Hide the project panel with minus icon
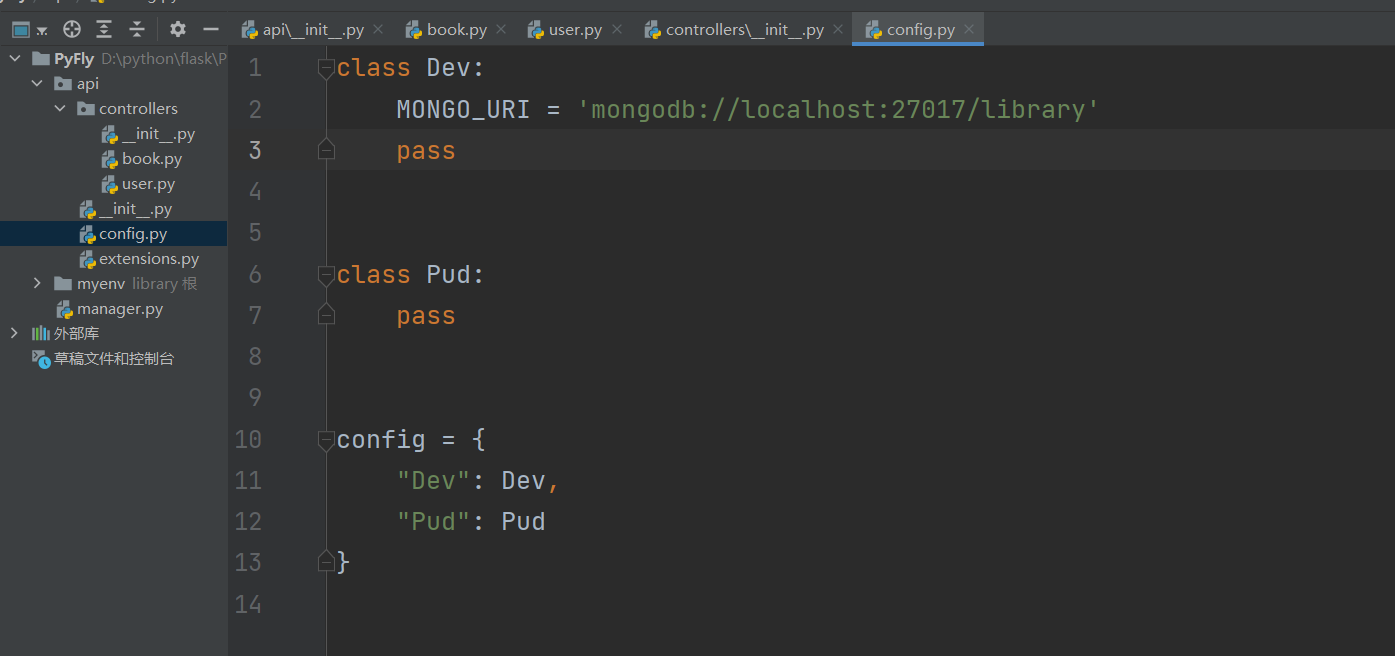The height and width of the screenshot is (656, 1395). click(x=211, y=29)
